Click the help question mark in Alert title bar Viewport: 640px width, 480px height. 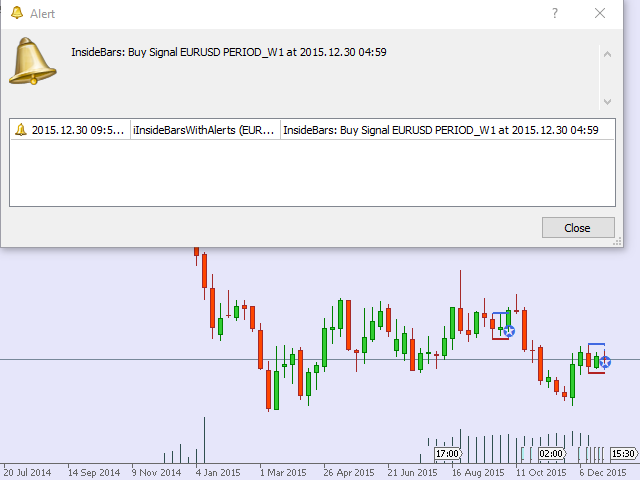[x=555, y=13]
